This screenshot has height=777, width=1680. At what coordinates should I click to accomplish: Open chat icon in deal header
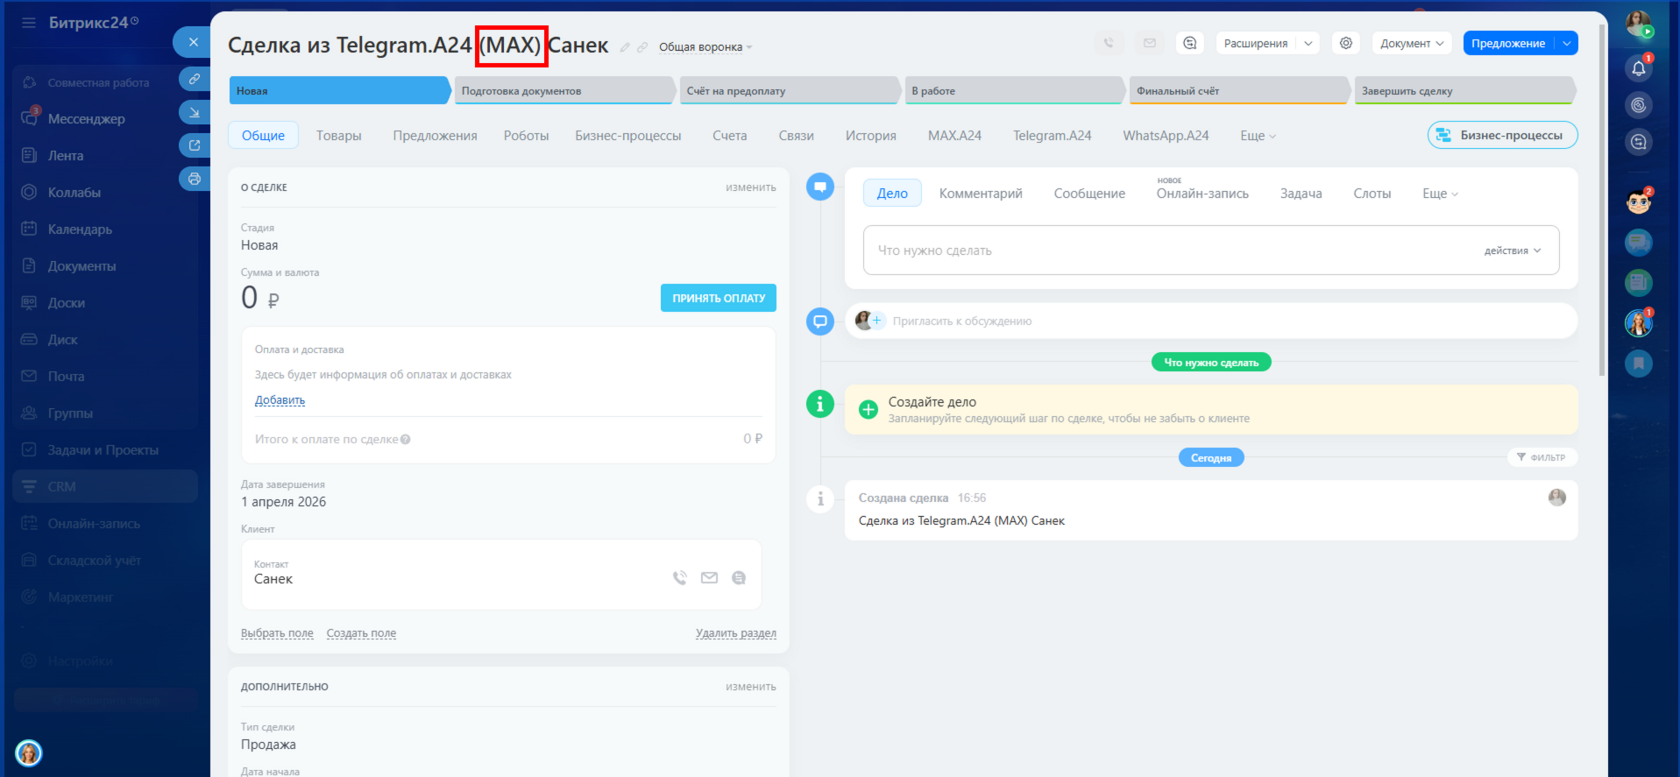pos(1190,43)
